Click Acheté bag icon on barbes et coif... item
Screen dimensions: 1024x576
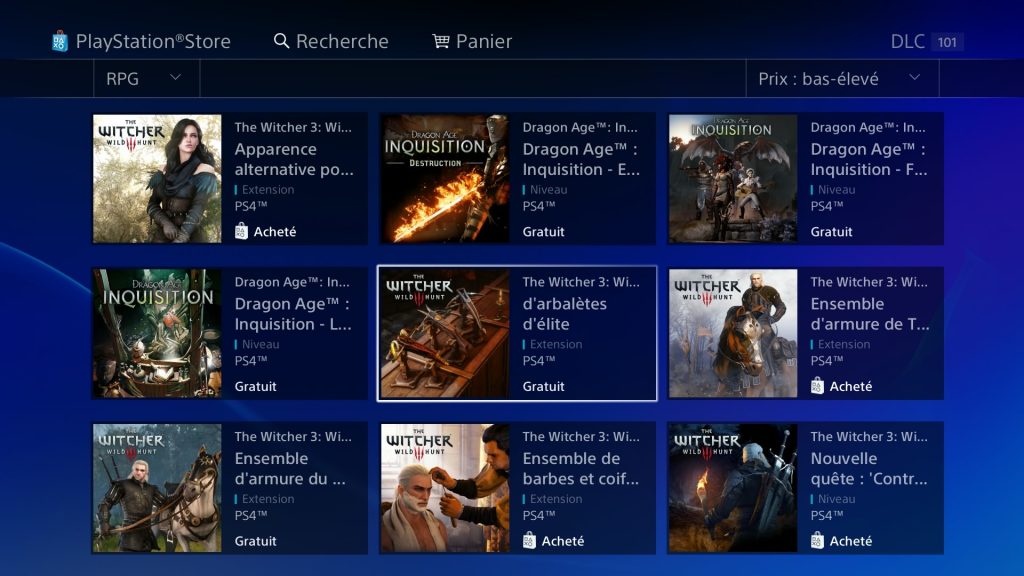pos(529,541)
